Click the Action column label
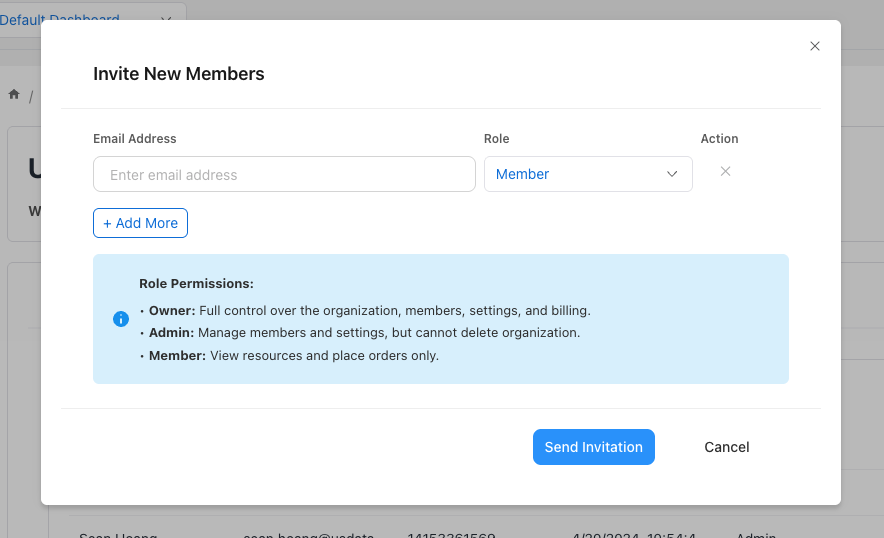 [x=719, y=139]
